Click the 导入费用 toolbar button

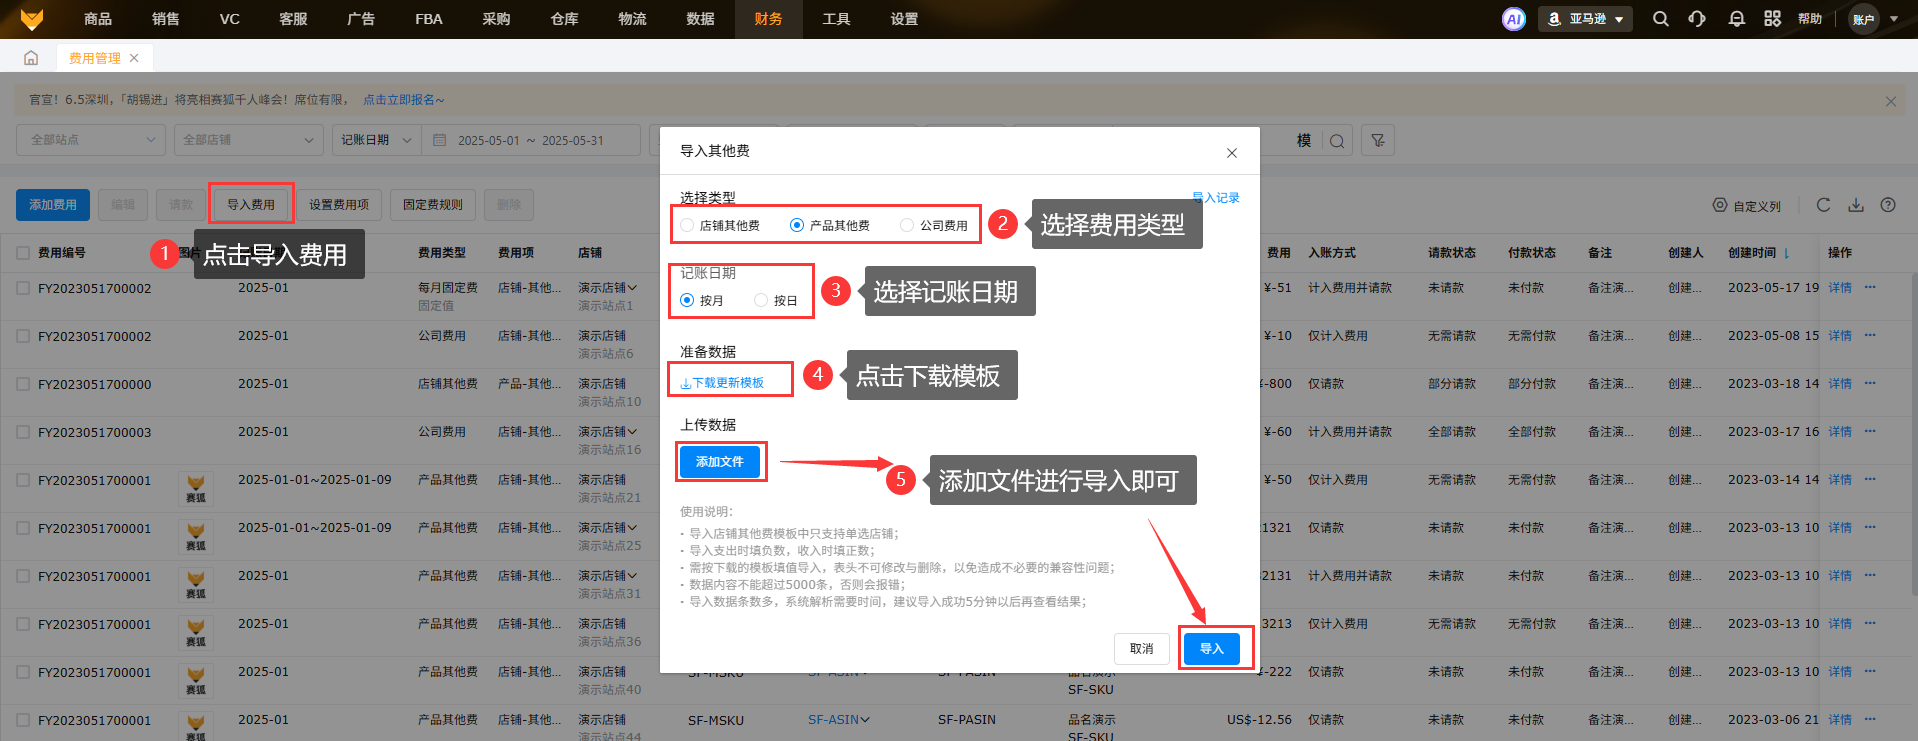(x=251, y=205)
